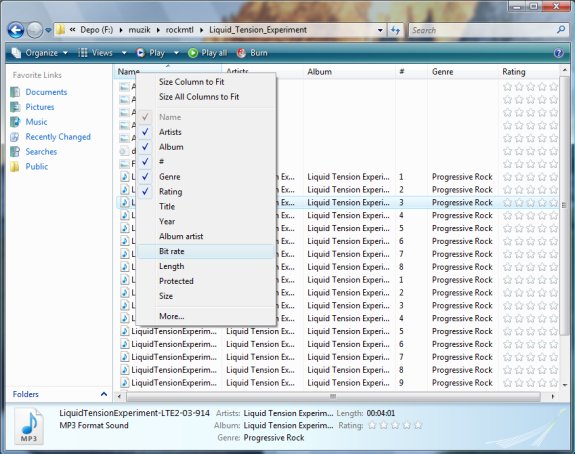Go back with the Back arrow button

(x=16, y=30)
